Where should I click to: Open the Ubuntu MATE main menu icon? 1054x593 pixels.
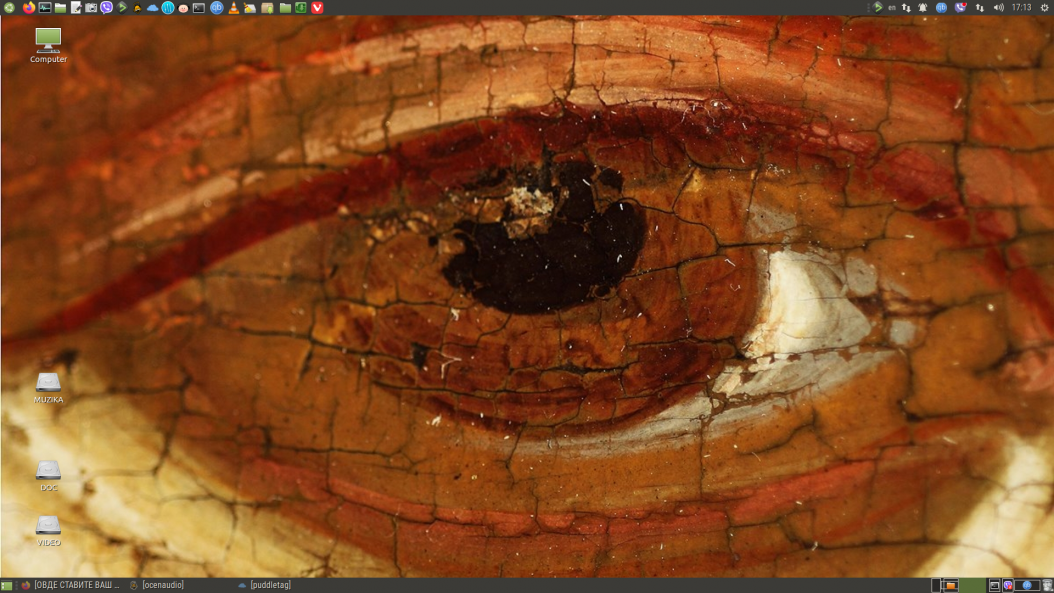(9, 7)
